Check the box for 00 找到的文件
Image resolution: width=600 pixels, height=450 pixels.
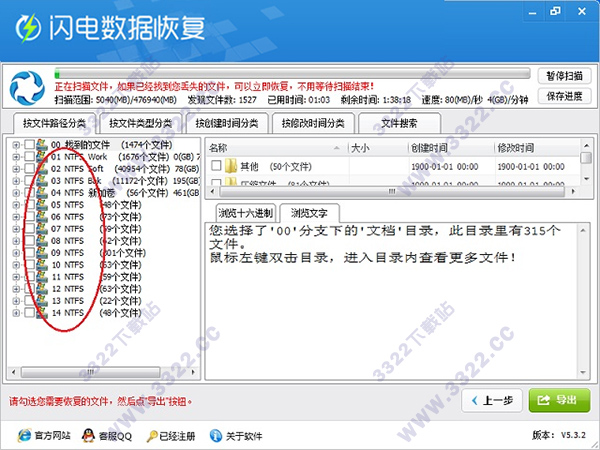[29, 145]
